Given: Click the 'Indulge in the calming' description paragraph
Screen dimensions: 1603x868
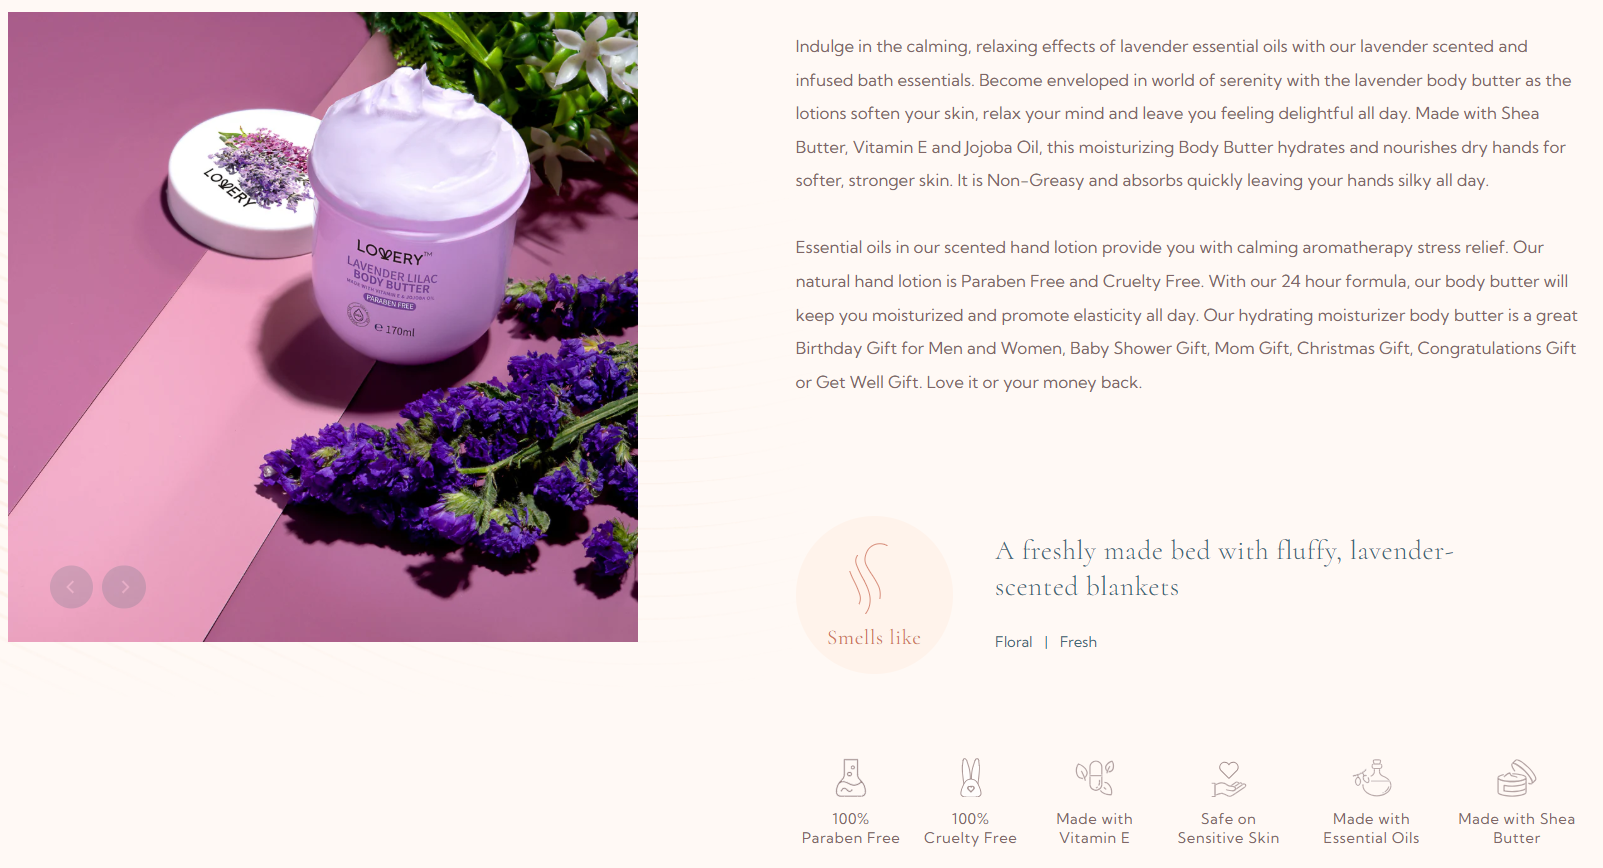Looking at the screenshot, I should (x=1184, y=113).
